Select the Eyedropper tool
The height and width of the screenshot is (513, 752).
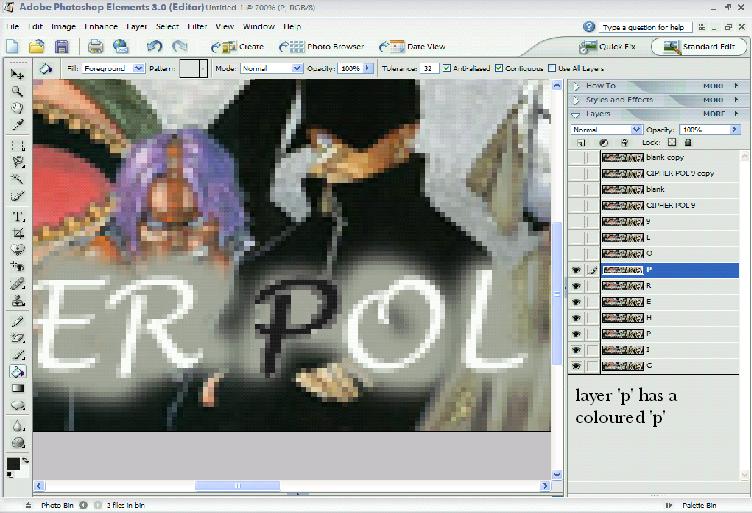pos(18,125)
